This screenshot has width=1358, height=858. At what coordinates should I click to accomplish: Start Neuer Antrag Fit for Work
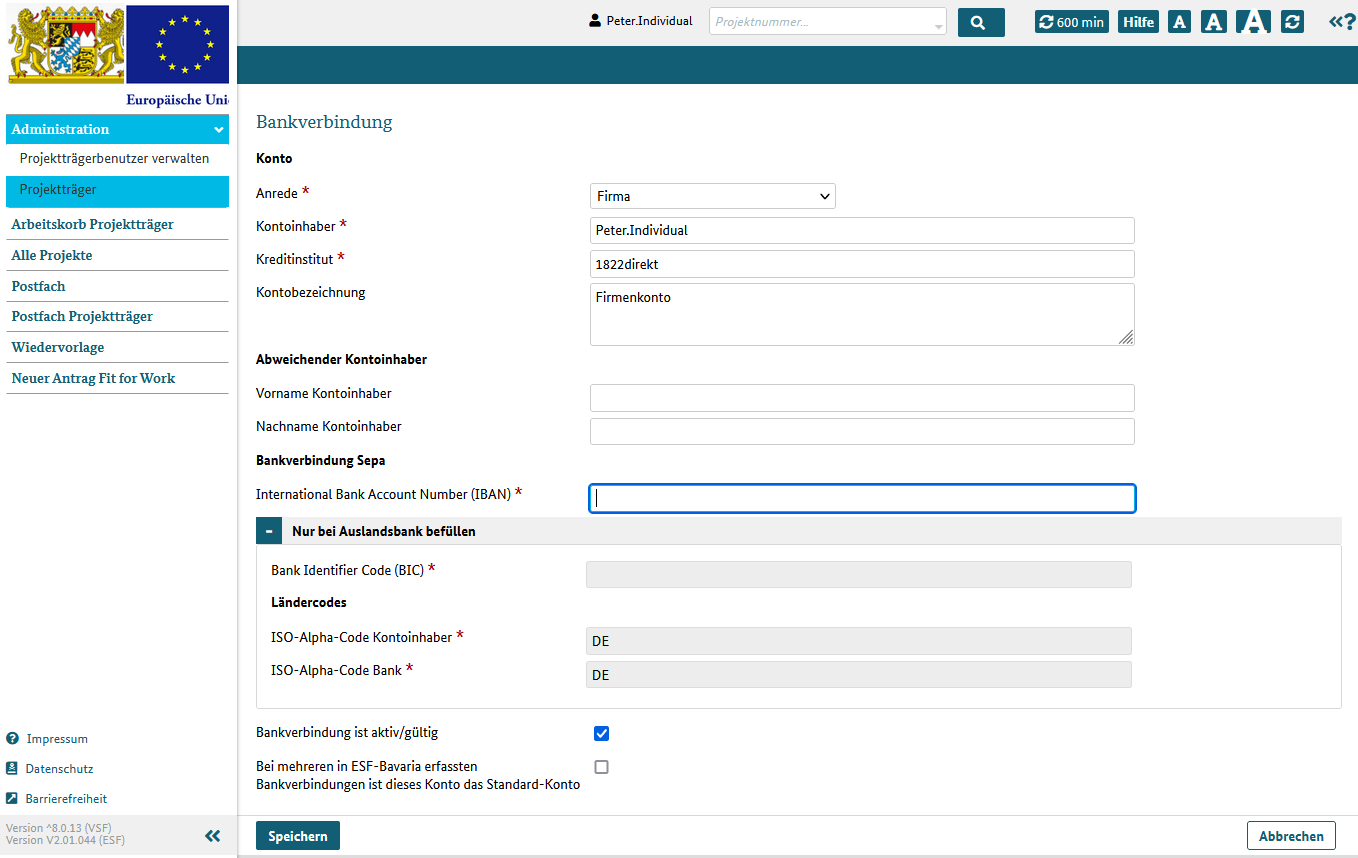point(93,379)
